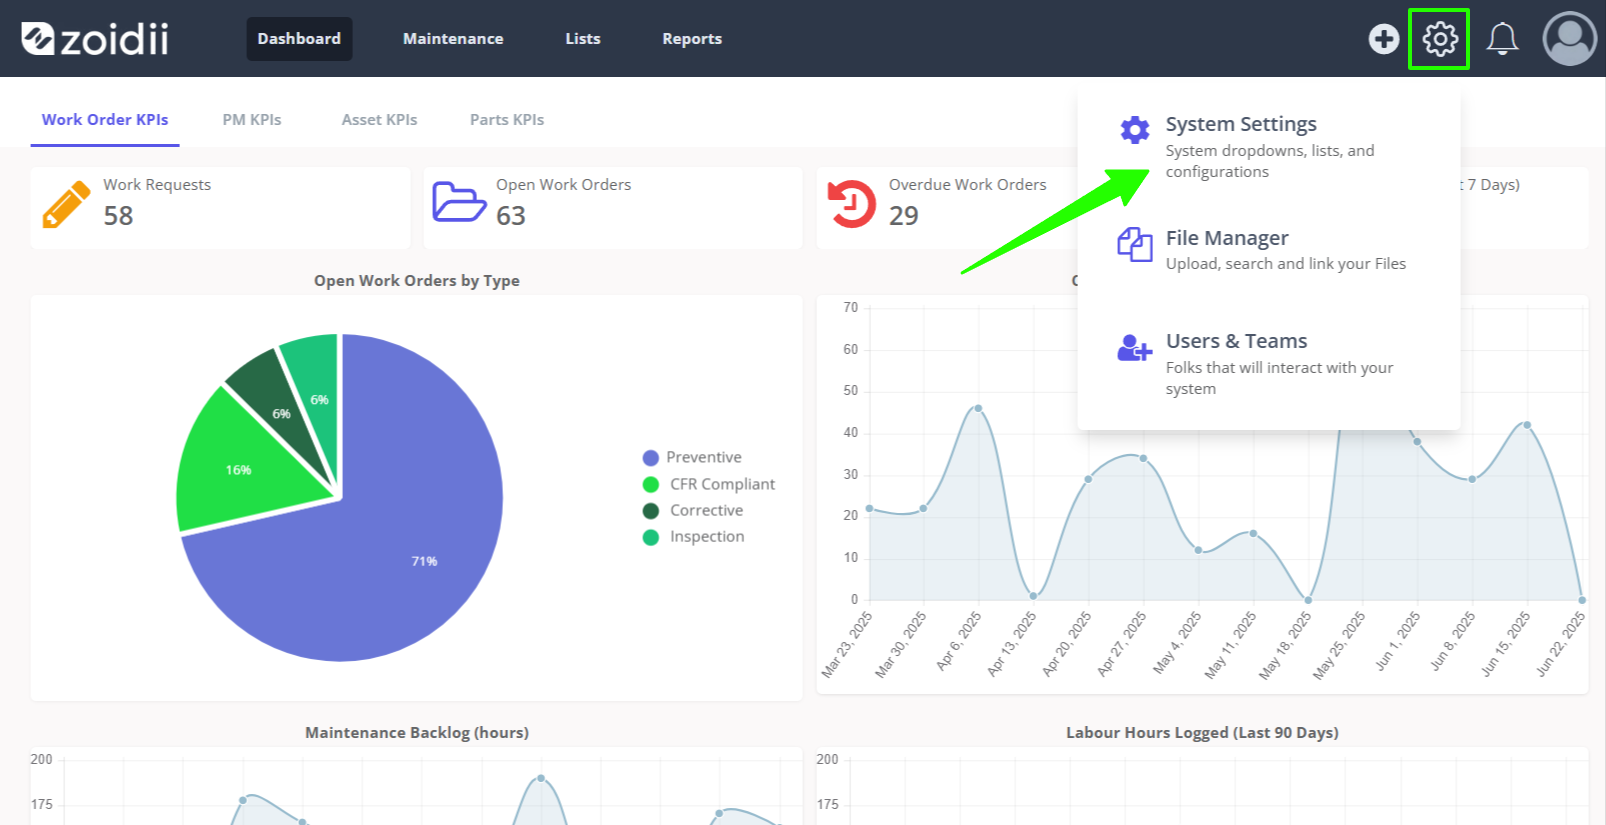This screenshot has width=1606, height=825.
Task: Click the zoidii logo
Action: pyautogui.click(x=95, y=39)
